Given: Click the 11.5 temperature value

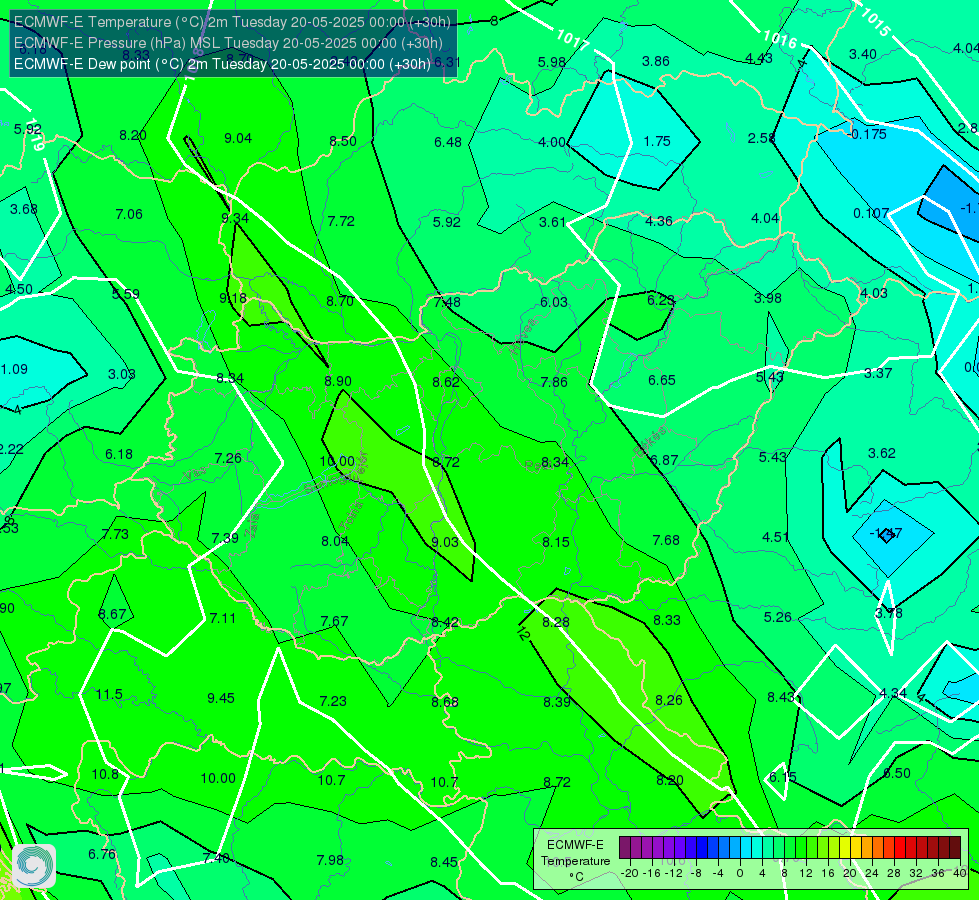Looking at the screenshot, I should 109,695.
